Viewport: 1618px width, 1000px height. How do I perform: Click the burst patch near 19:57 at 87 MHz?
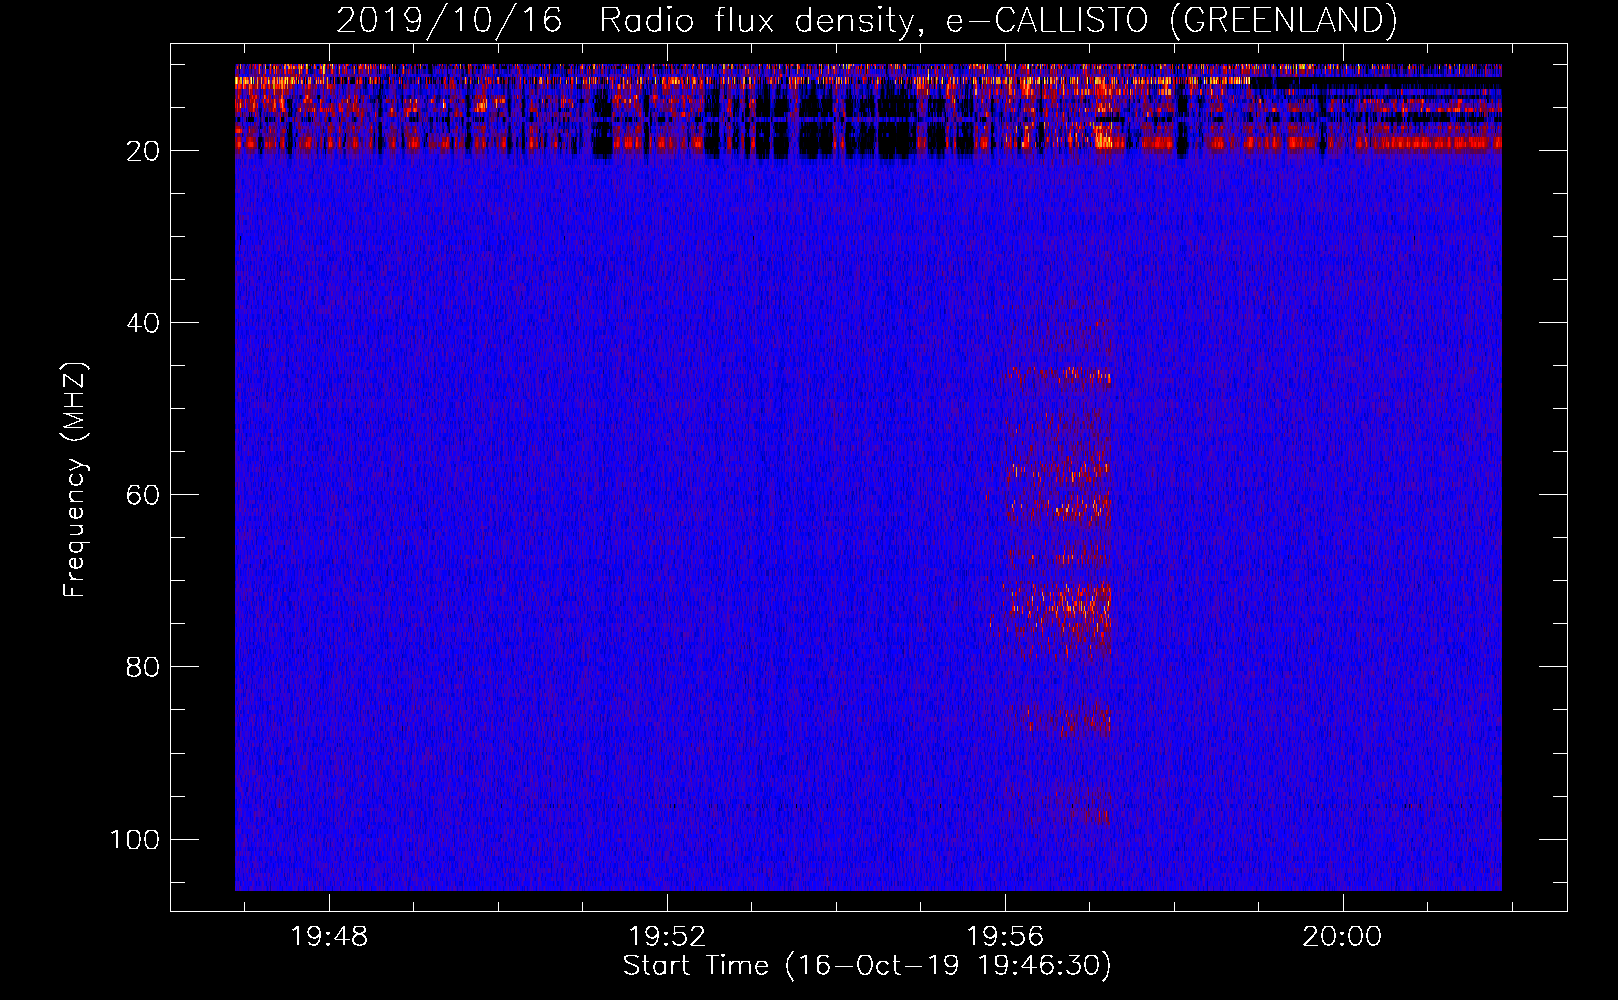click(1062, 720)
